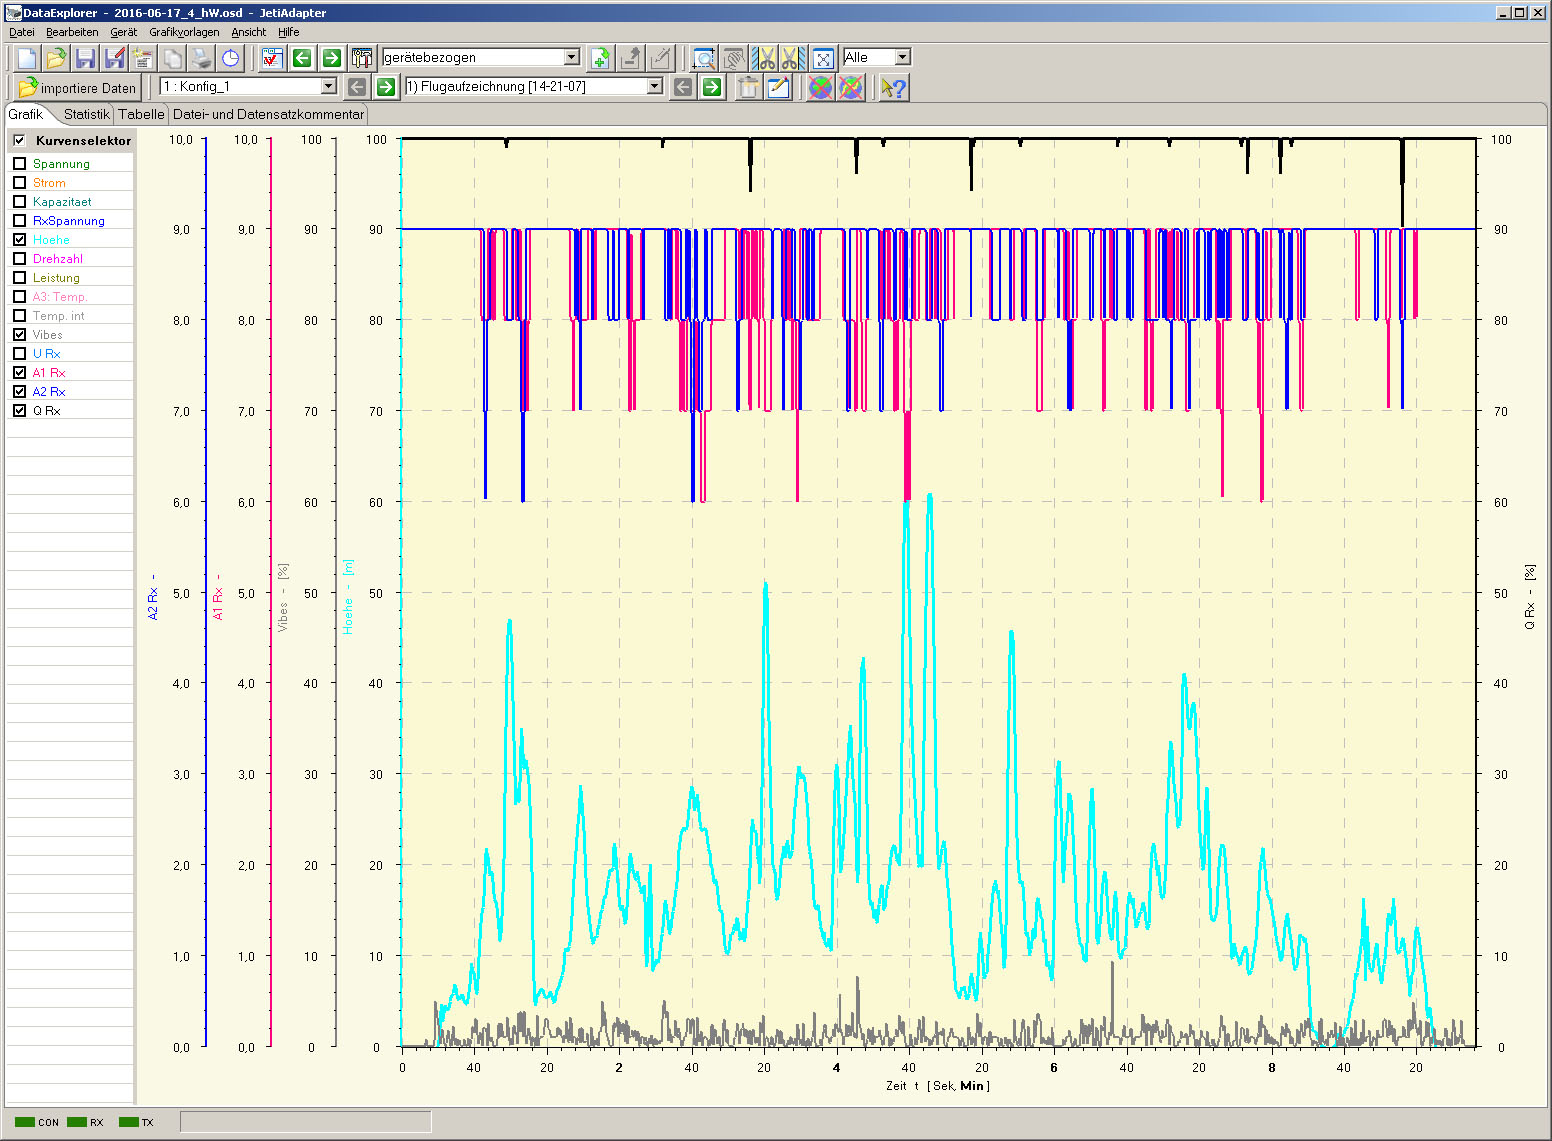Image resolution: width=1552 pixels, height=1141 pixels.
Task: Click the fit-to-window icon left of Alle
Action: tap(823, 58)
